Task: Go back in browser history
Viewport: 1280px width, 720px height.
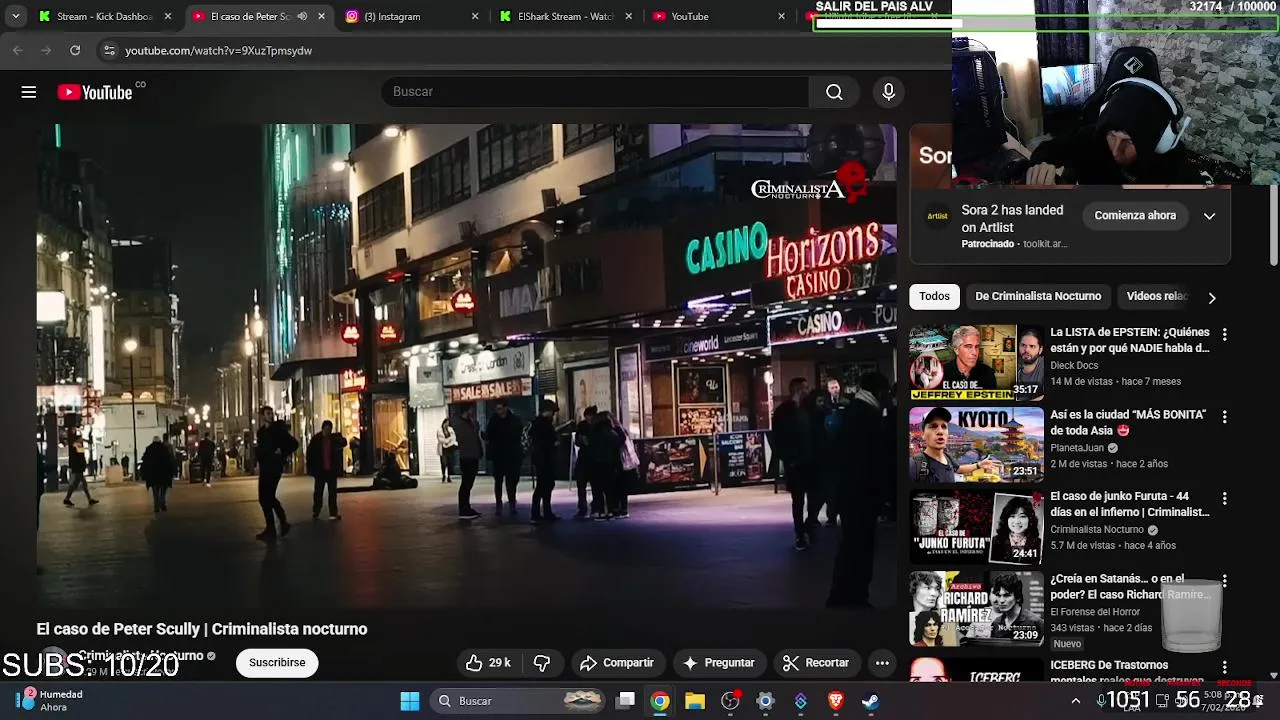Action: pos(18,50)
